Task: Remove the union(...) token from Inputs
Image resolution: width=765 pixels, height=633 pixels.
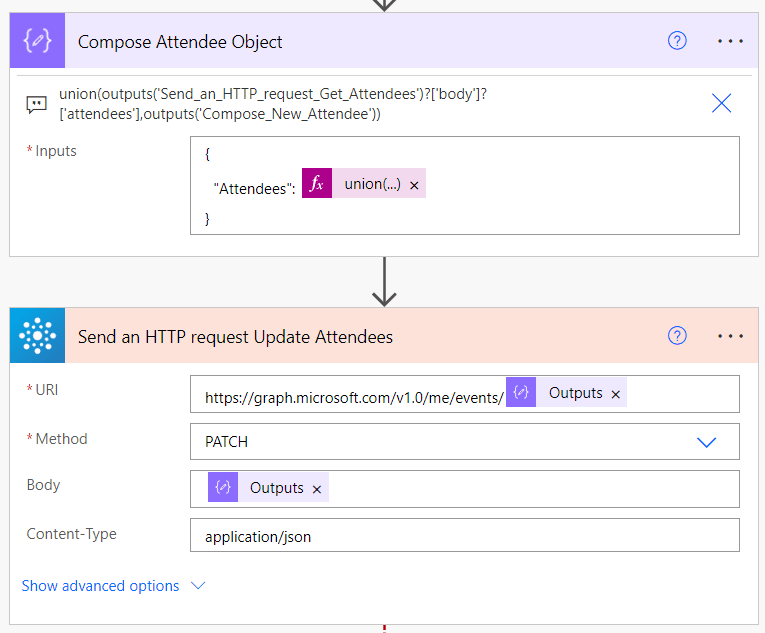Action: [414, 185]
